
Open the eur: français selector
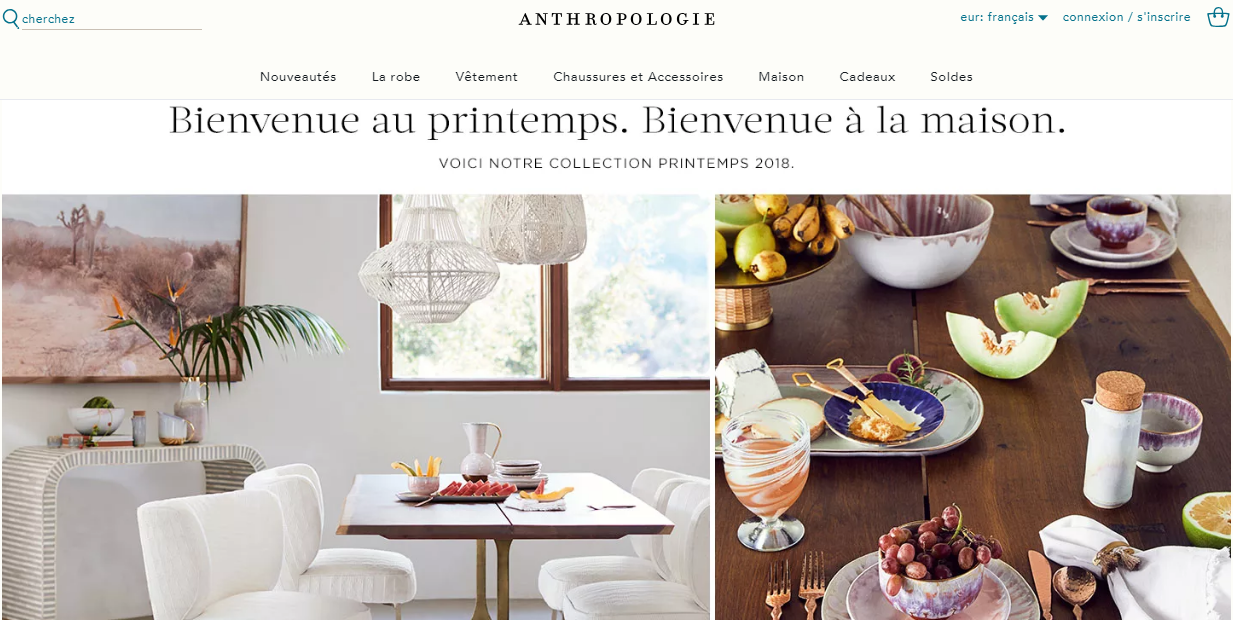[1004, 17]
